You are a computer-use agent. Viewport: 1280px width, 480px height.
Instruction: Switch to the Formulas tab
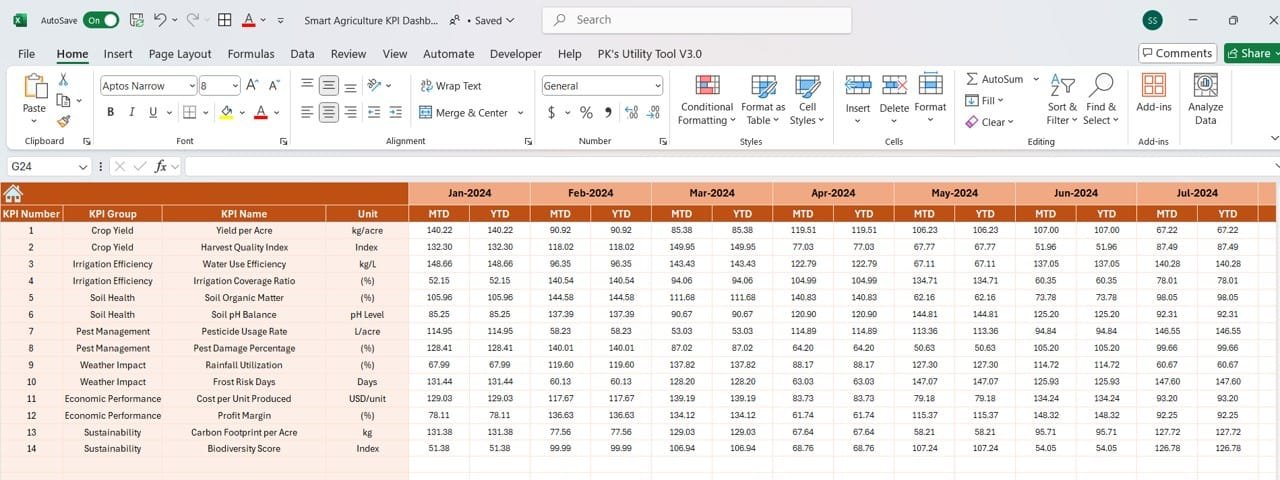point(251,54)
